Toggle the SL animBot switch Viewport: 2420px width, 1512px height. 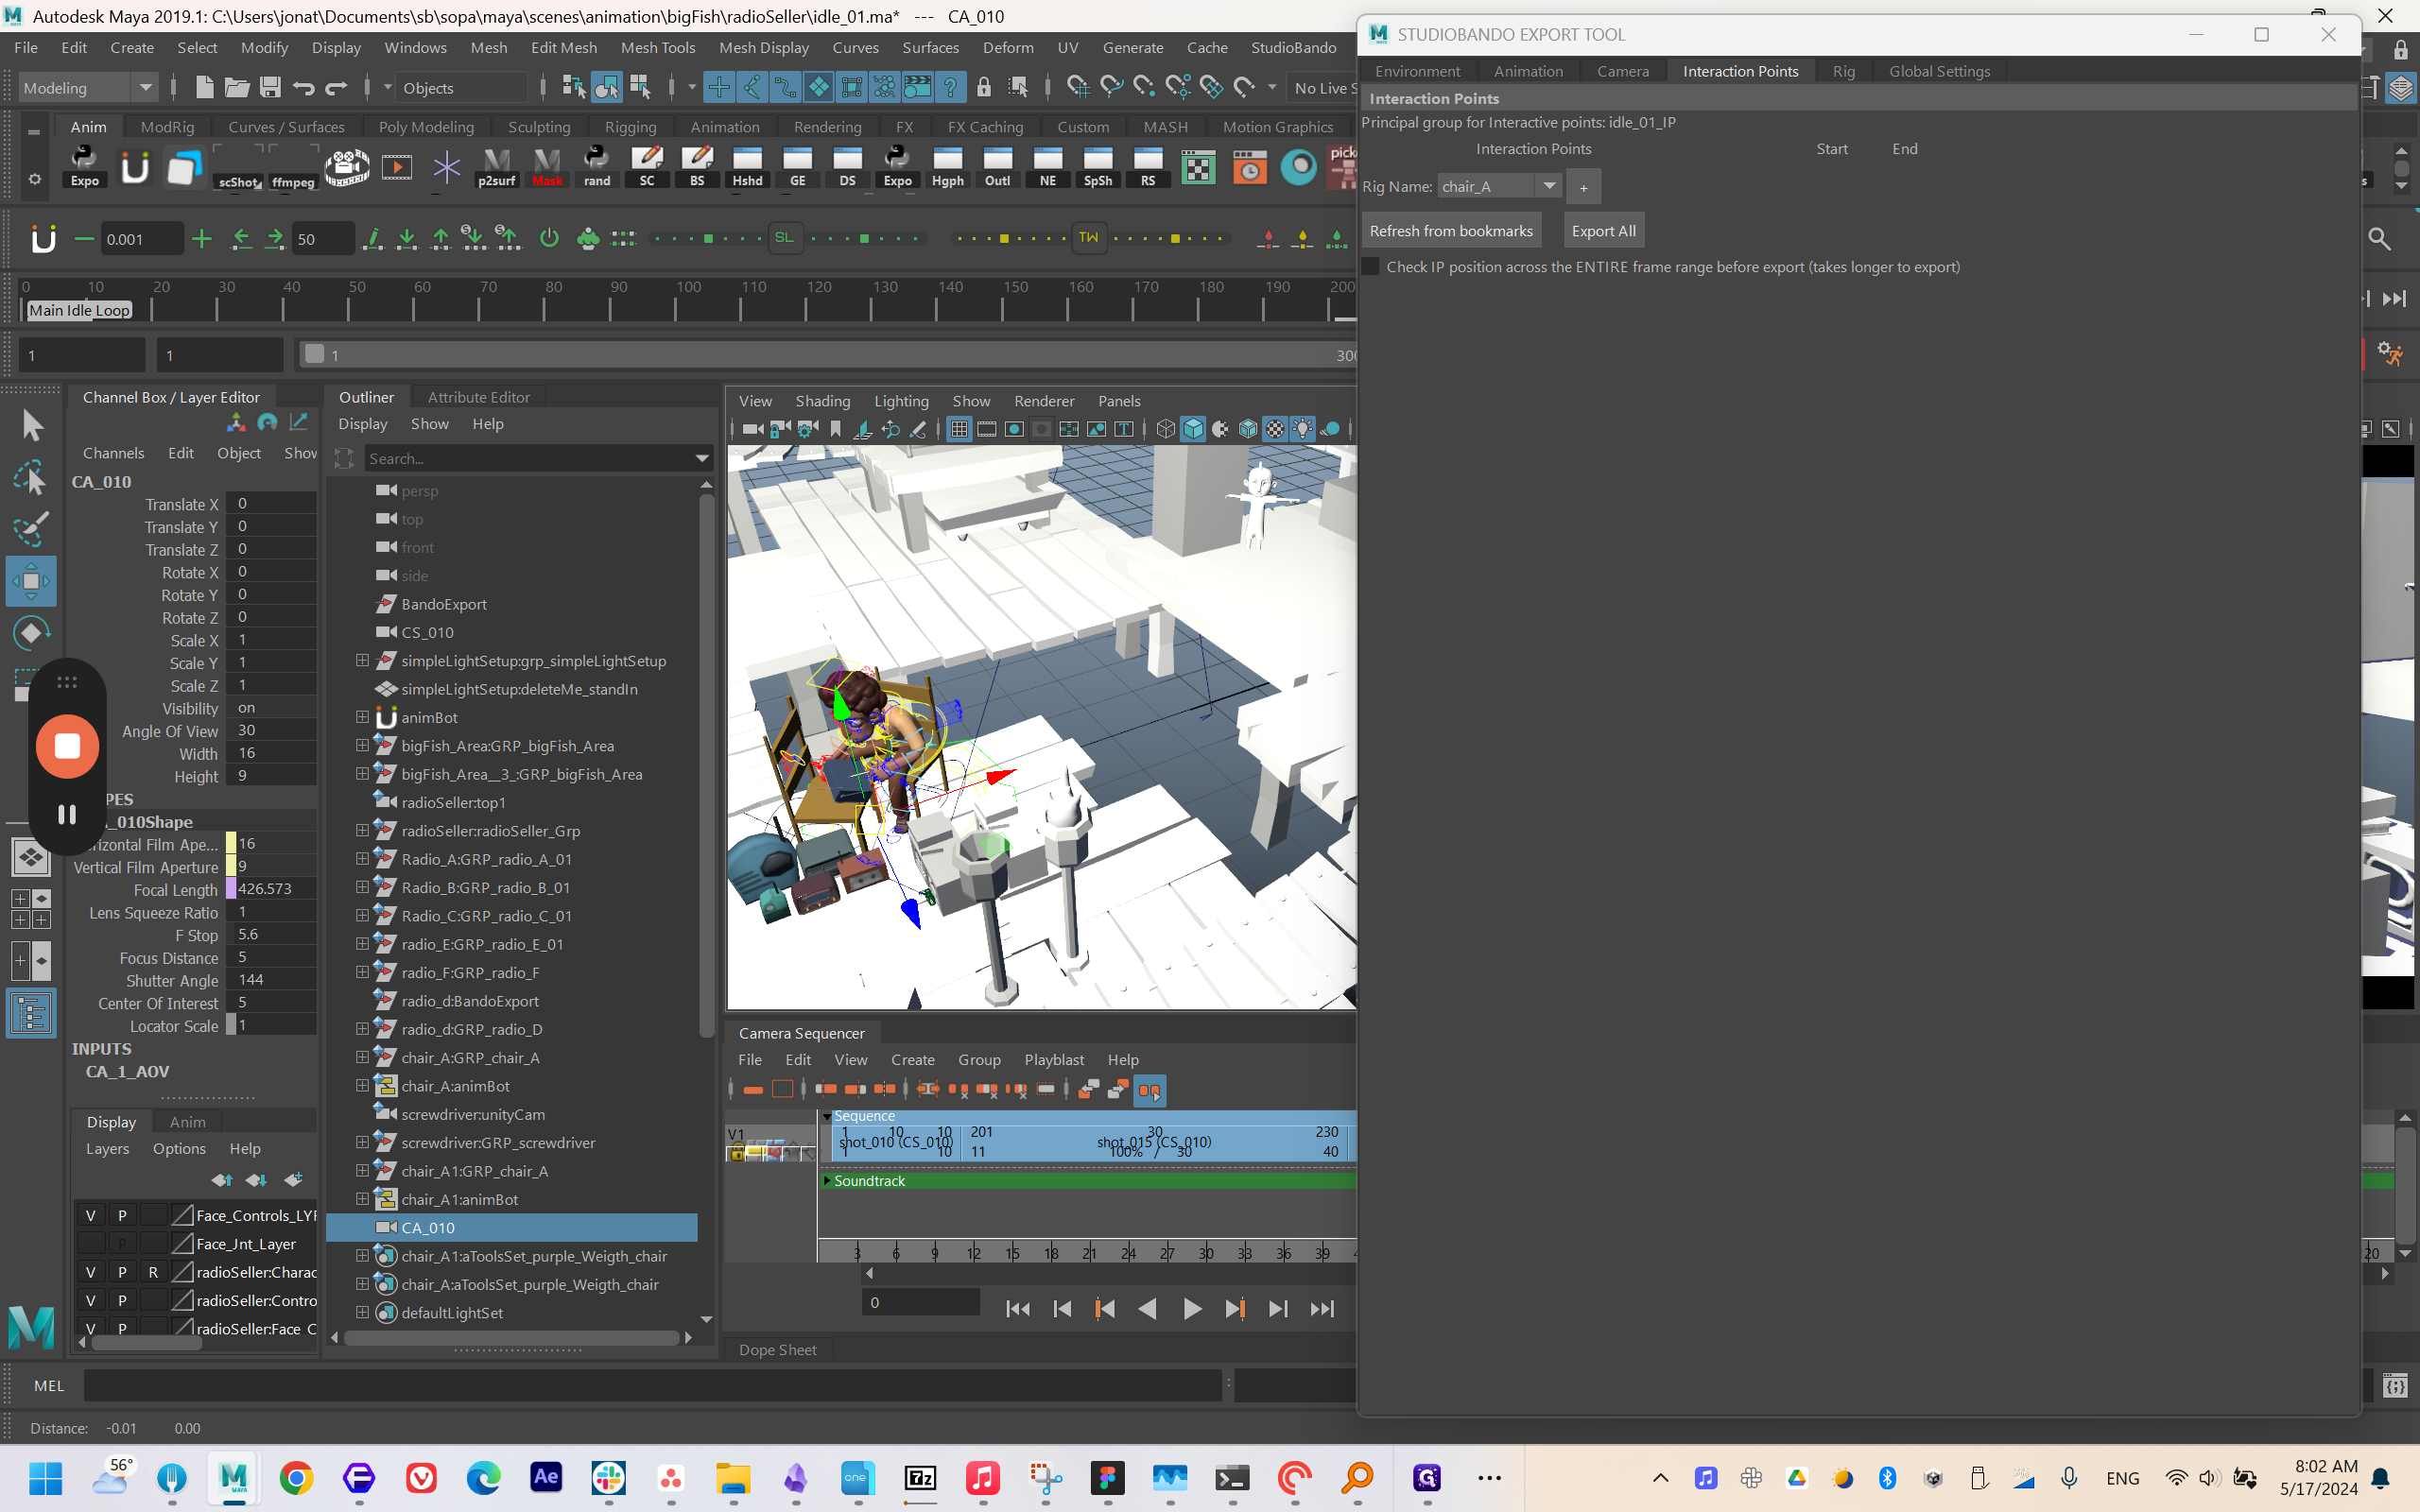coord(784,238)
